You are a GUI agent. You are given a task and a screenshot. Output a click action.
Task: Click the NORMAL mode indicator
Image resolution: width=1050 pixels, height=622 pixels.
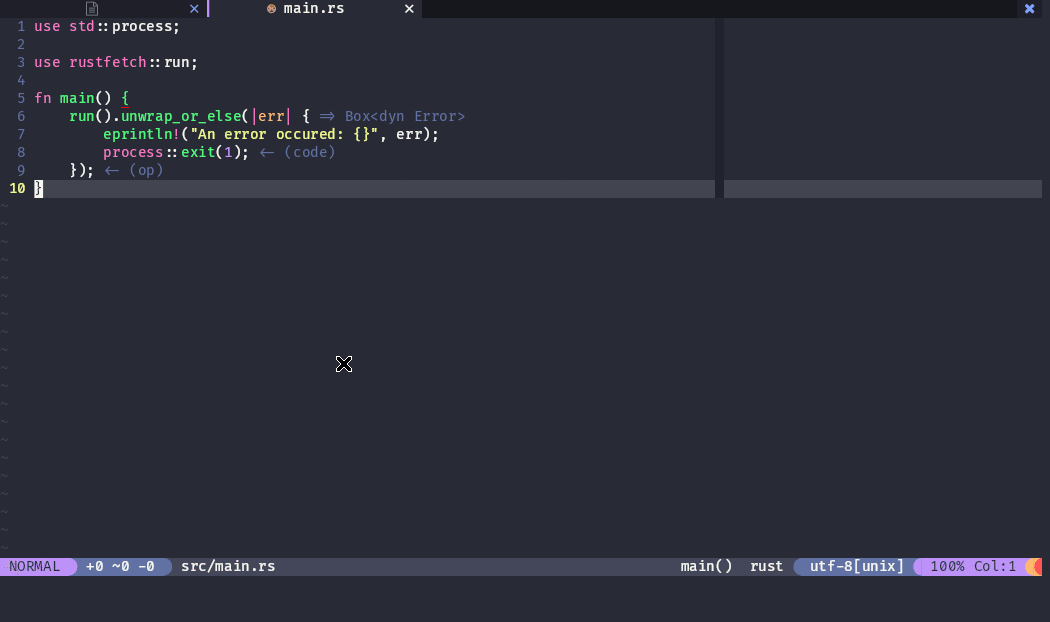35,566
